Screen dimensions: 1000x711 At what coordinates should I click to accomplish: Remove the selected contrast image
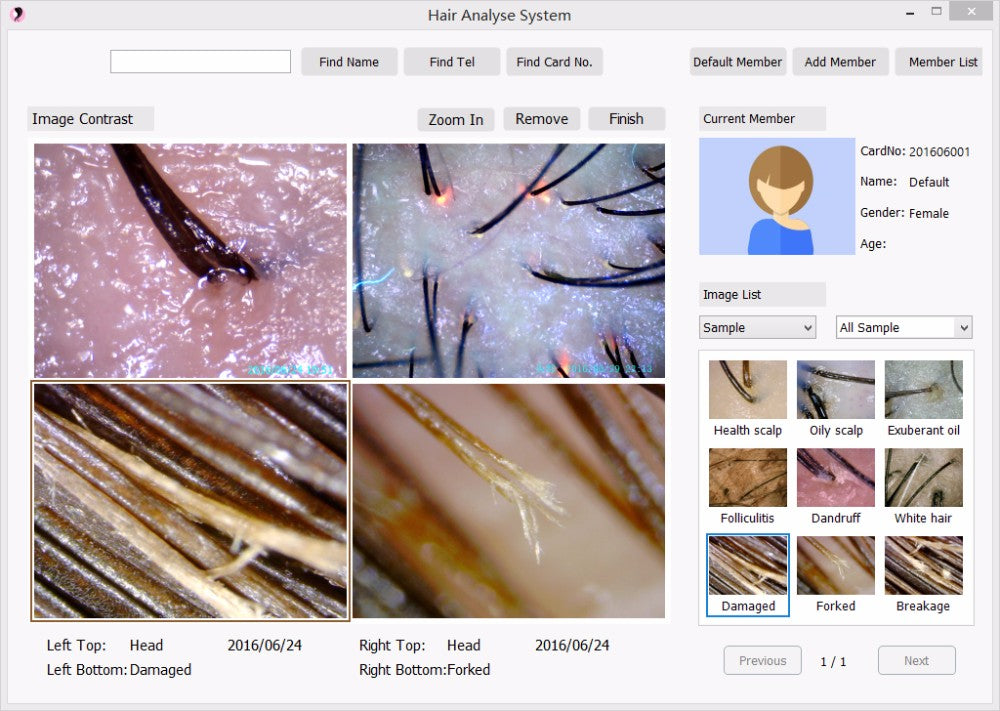(541, 119)
